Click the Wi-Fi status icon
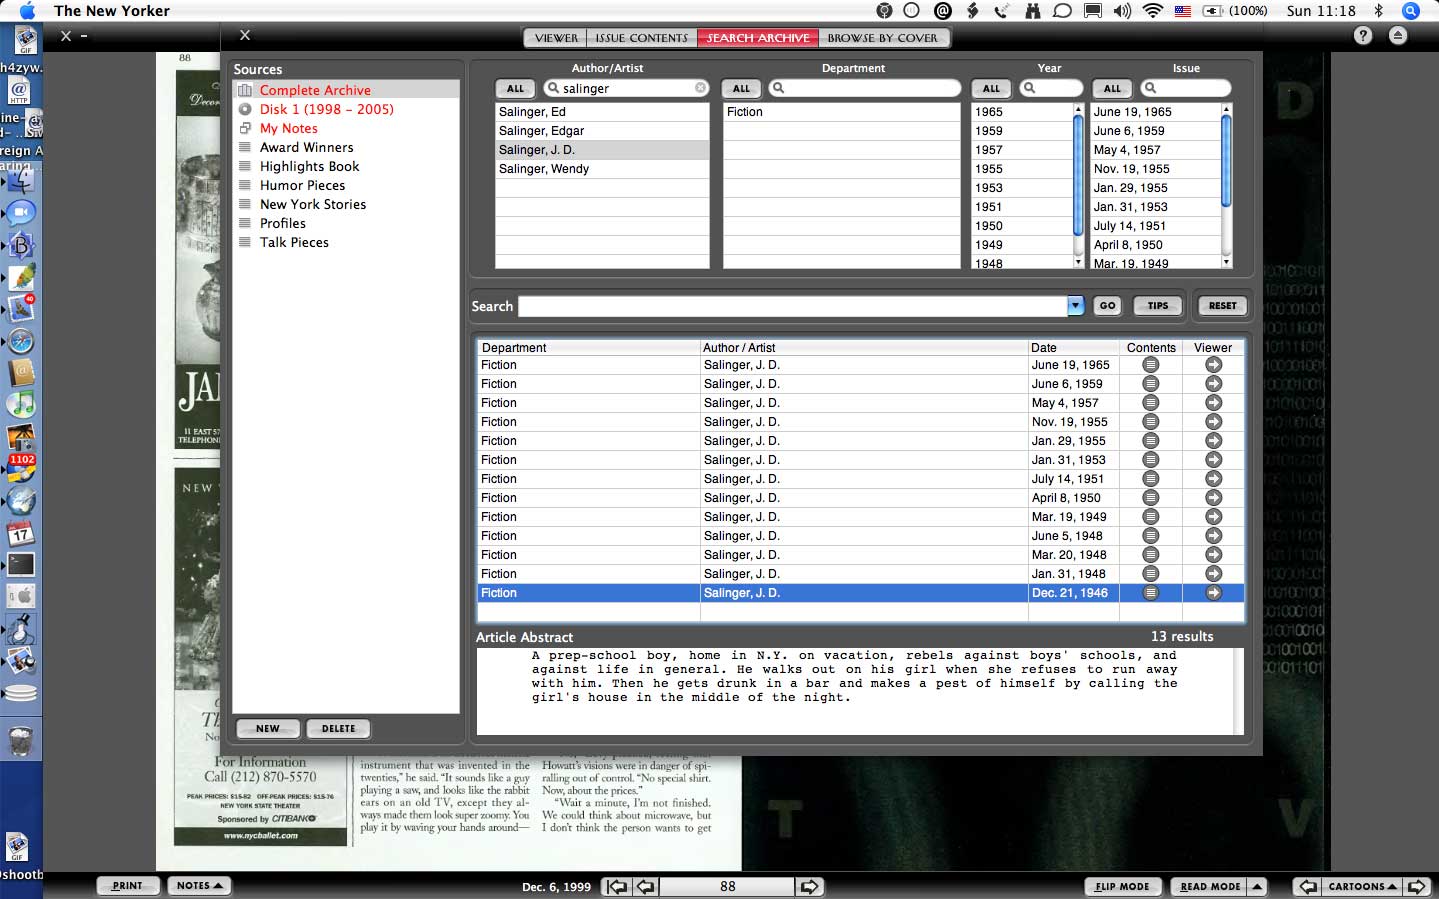Image resolution: width=1439 pixels, height=899 pixels. click(x=1153, y=11)
